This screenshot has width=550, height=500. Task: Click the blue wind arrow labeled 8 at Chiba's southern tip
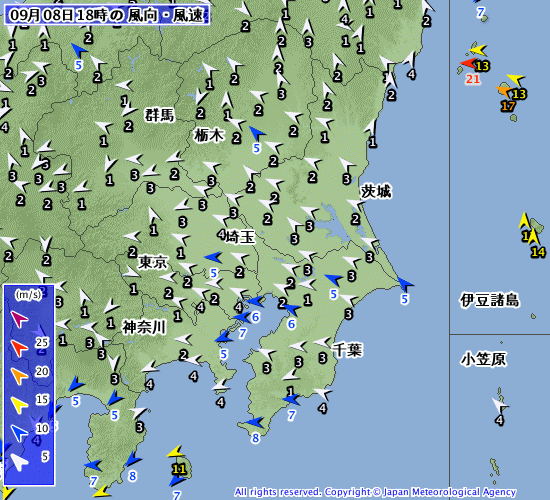255,422
